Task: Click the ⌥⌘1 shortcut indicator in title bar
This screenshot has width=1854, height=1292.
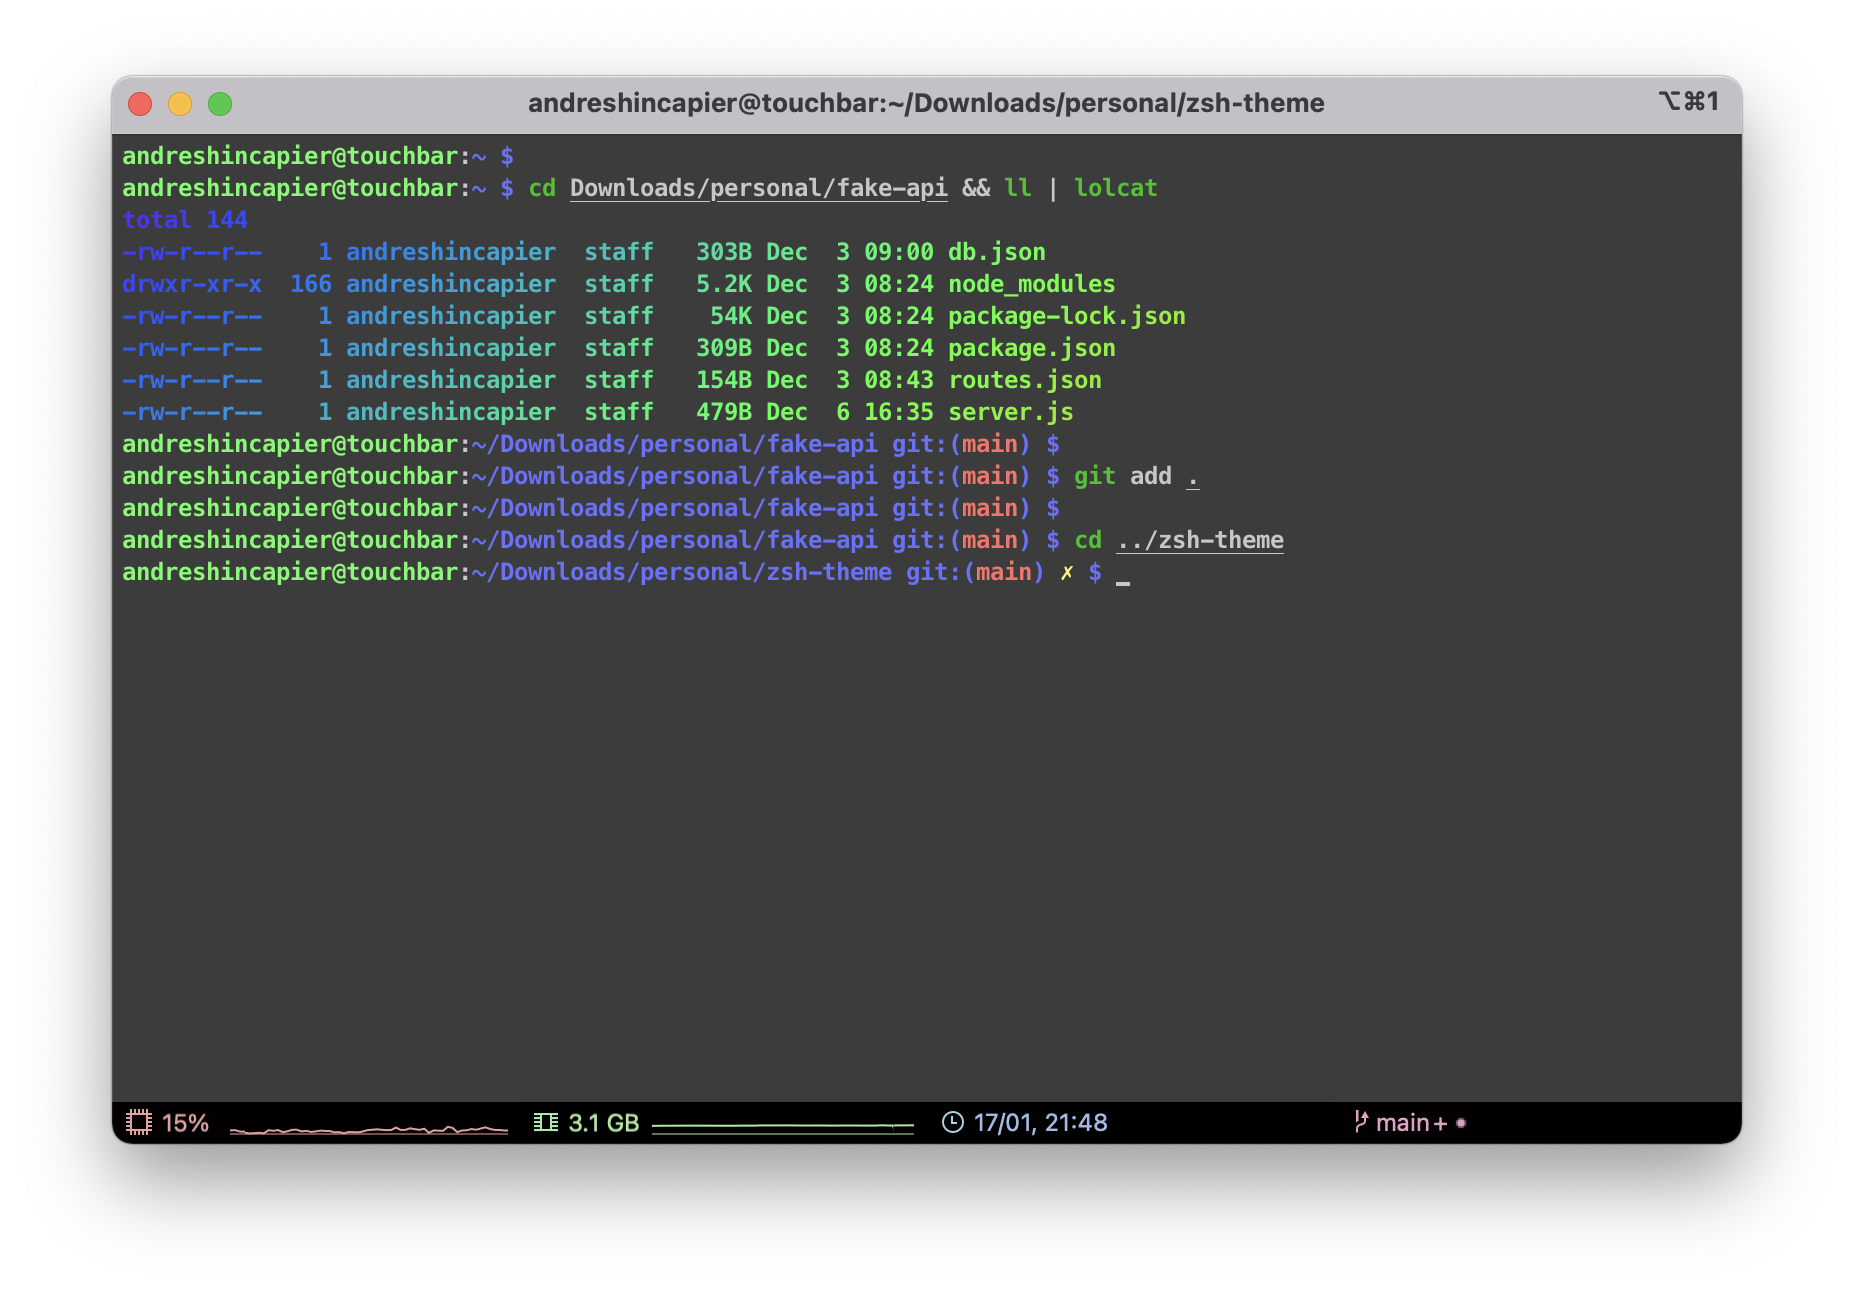Action: tap(1688, 101)
